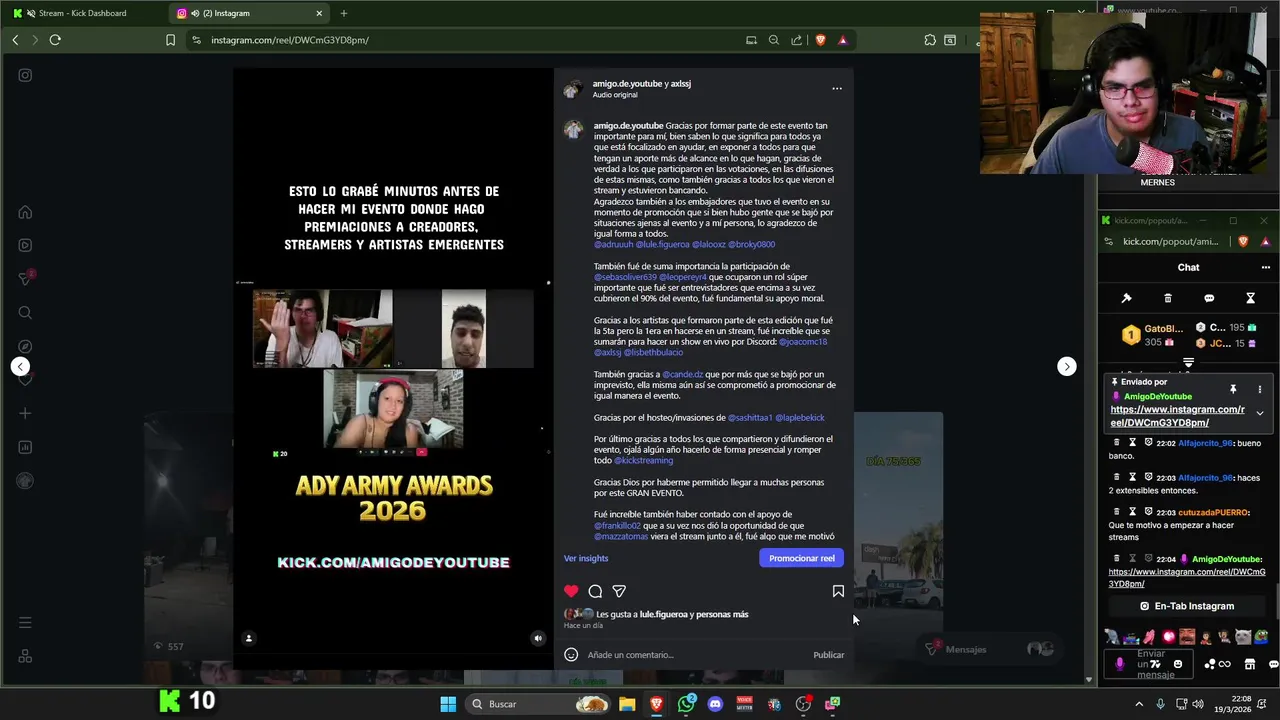
Task: Open Instagram home icon in the sidebar
Action: click(x=25, y=212)
